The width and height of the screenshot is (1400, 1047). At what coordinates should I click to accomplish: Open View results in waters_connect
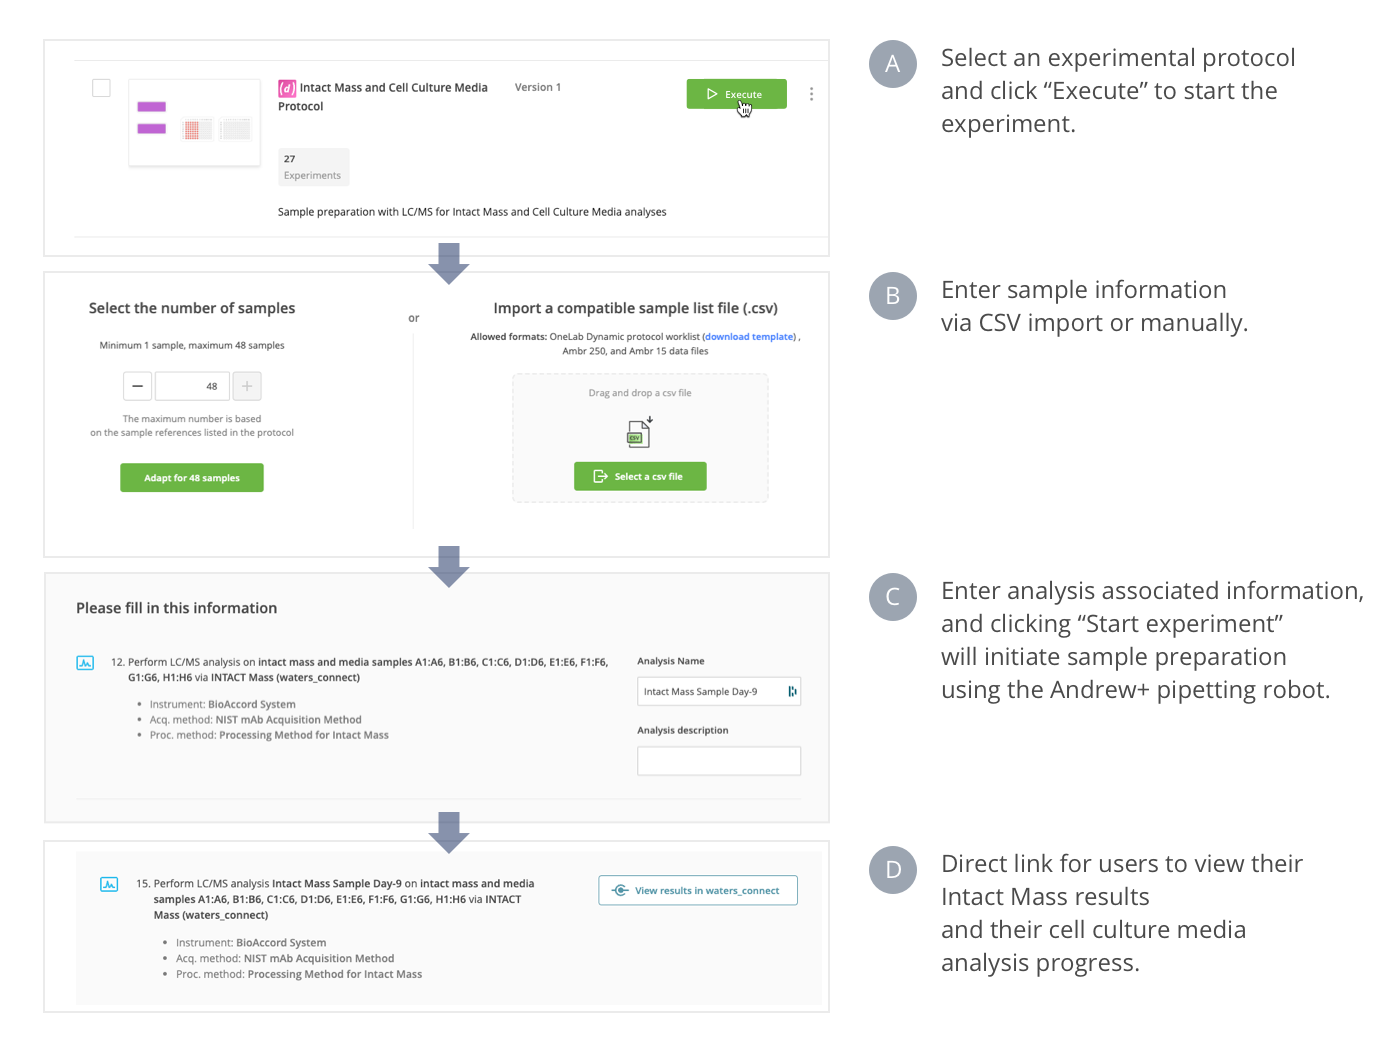point(698,891)
